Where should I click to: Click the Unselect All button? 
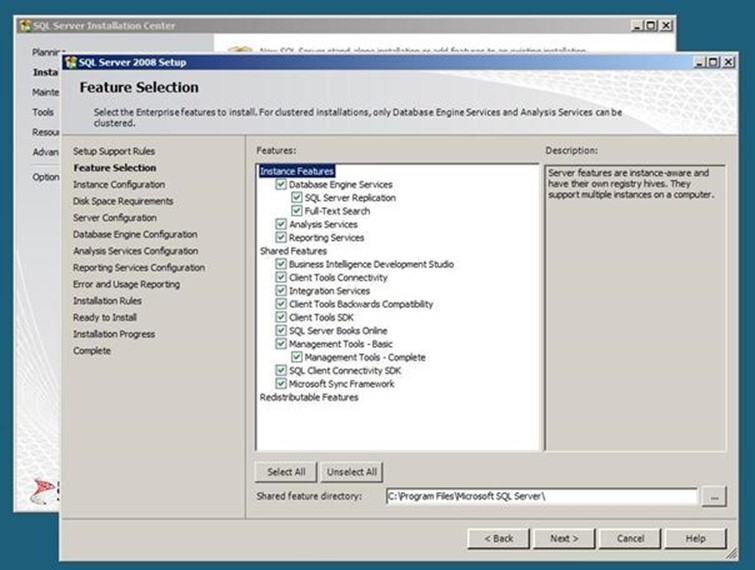352,472
